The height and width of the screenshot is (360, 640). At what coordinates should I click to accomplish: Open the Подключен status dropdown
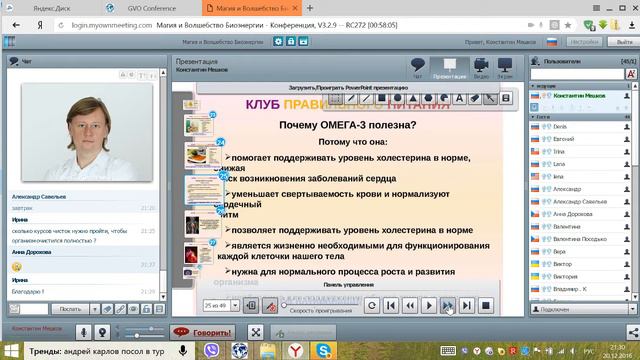pos(633,309)
